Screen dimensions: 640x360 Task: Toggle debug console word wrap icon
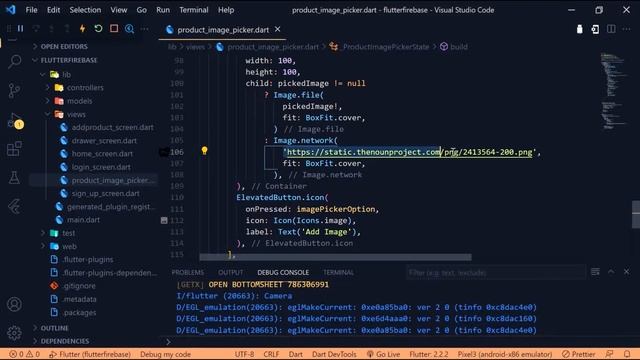[x=596, y=271]
